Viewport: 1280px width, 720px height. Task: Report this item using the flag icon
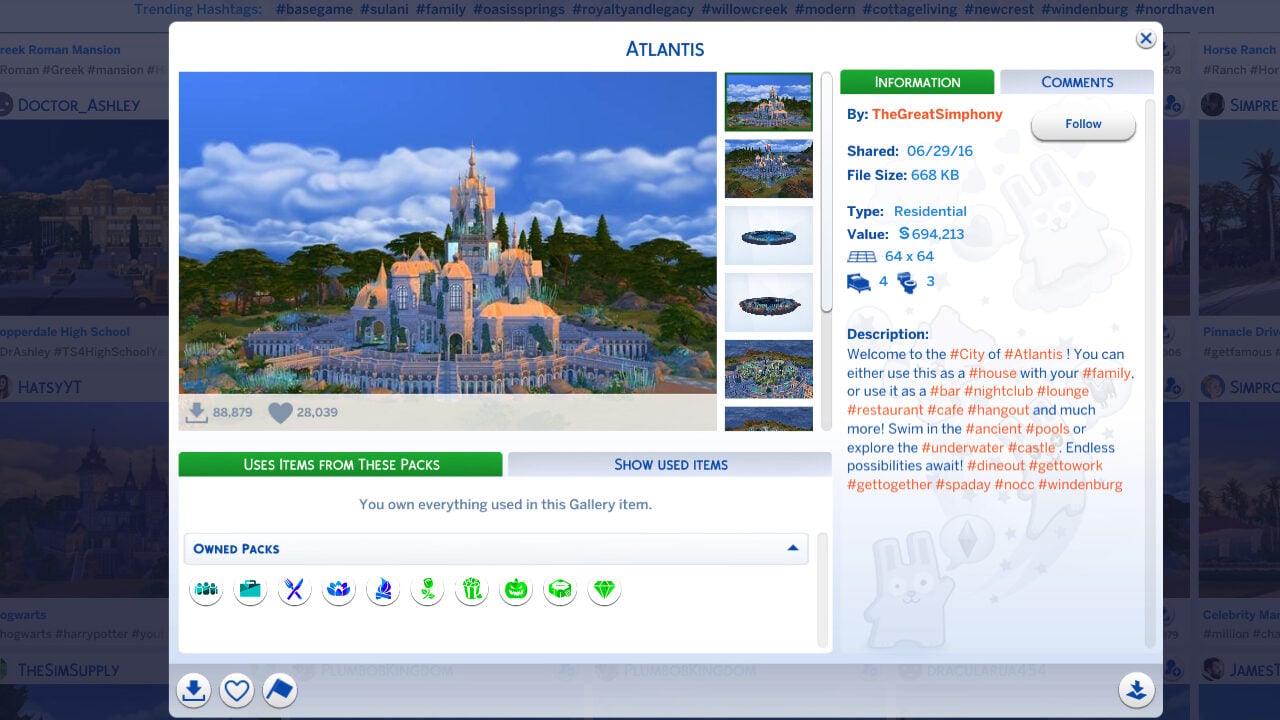tap(280, 690)
